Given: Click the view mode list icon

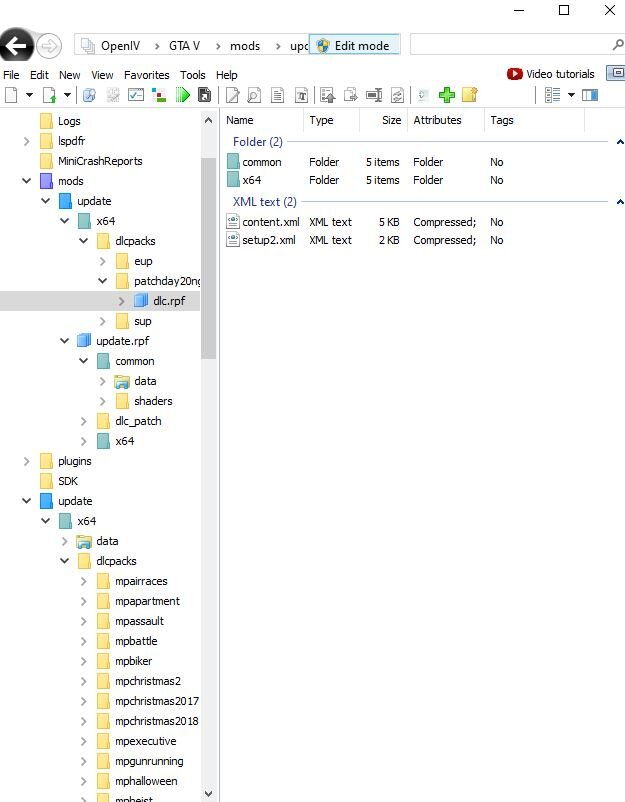Looking at the screenshot, I should pyautogui.click(x=552, y=95).
